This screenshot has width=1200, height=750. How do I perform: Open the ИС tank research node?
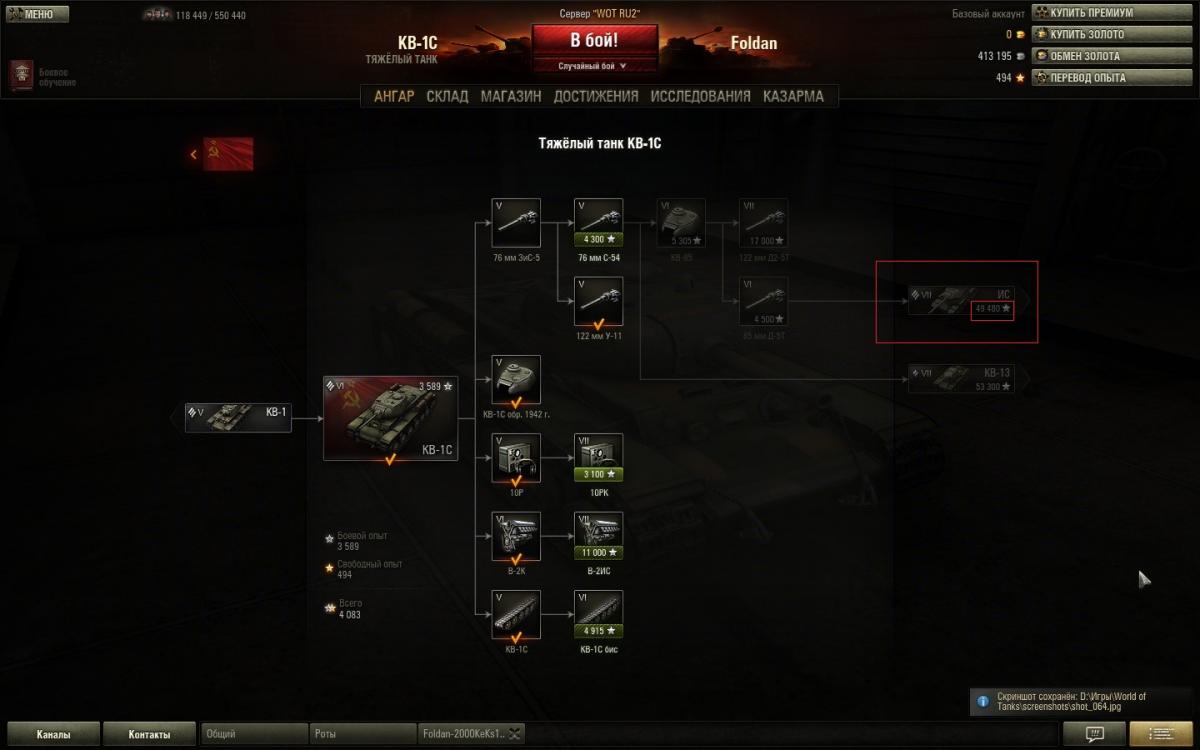click(961, 301)
